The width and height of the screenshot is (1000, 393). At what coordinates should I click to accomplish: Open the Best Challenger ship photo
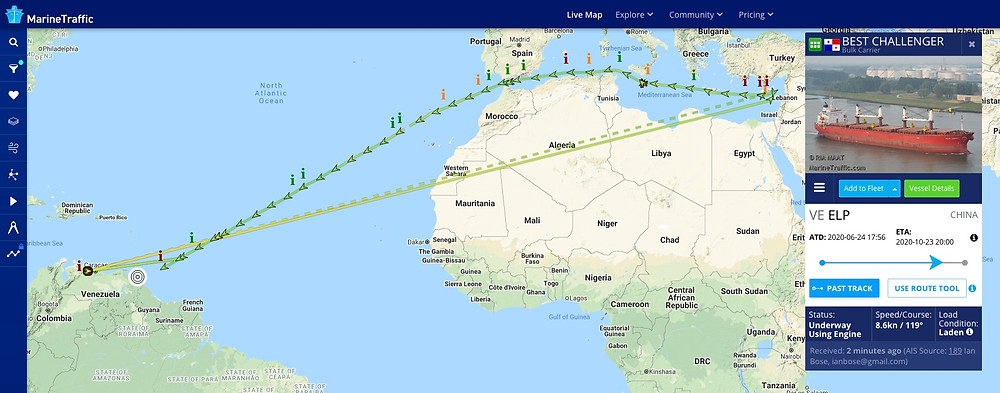[x=893, y=115]
